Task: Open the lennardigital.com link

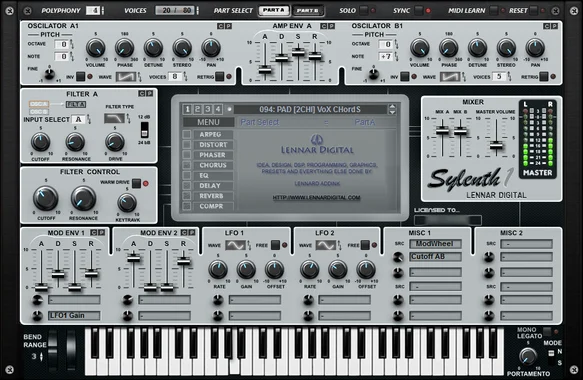Action: [x=316, y=197]
